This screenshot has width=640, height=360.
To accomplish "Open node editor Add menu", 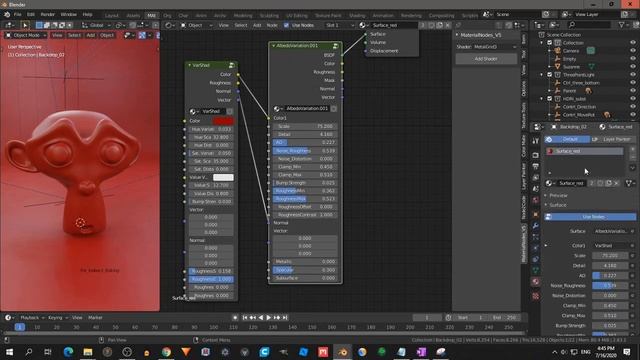I will coord(257,25).
